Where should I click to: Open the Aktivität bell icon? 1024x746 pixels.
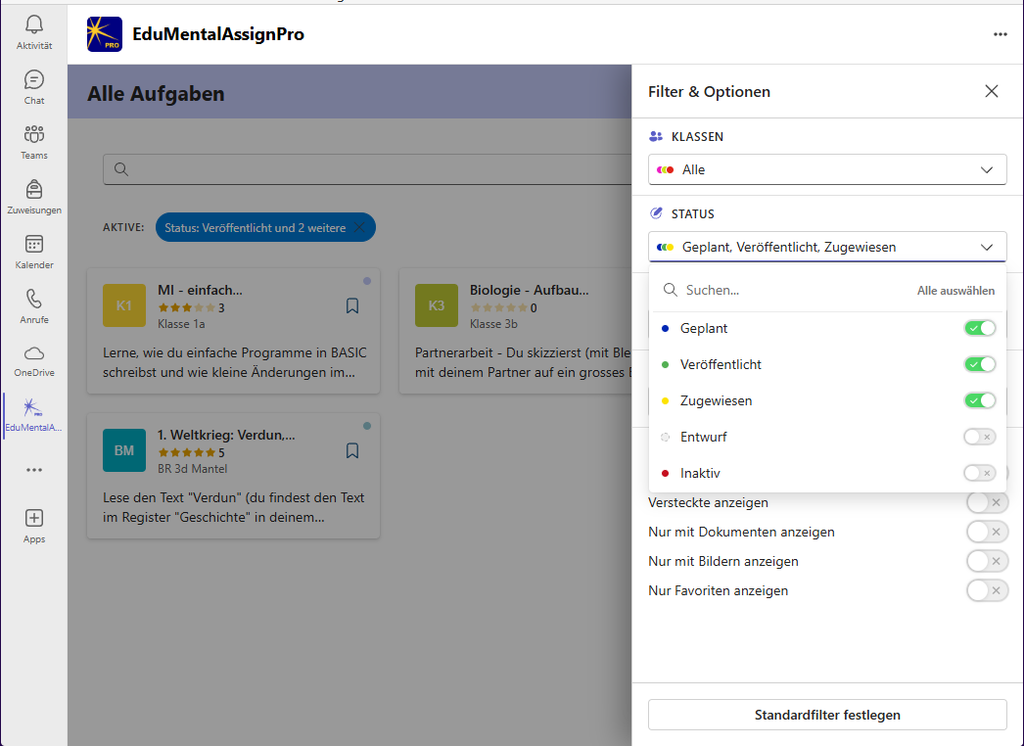pos(34,25)
